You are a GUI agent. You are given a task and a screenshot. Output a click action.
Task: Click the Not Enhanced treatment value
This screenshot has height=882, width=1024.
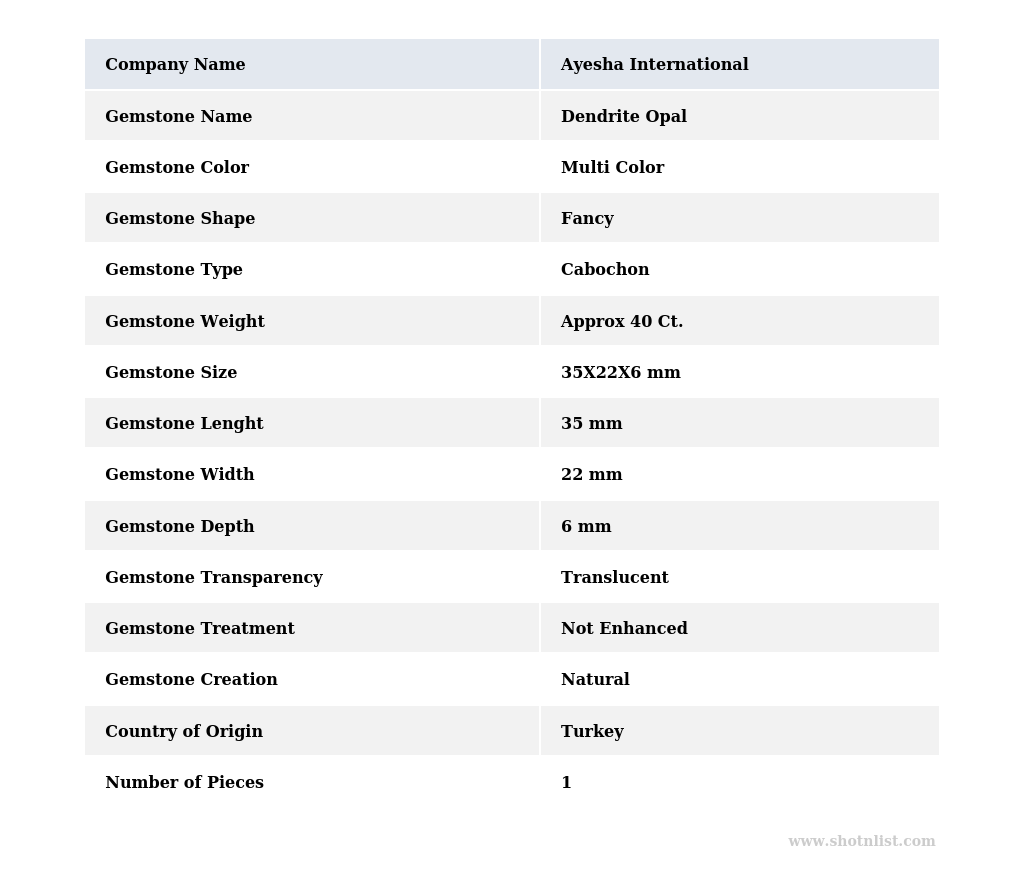point(624,629)
